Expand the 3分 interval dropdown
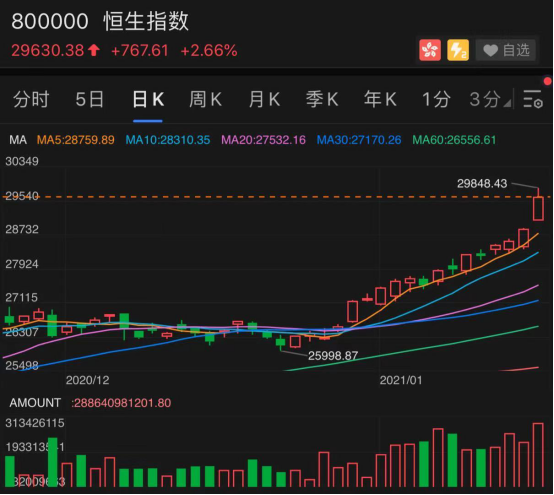This screenshot has width=554, height=495. (490, 99)
